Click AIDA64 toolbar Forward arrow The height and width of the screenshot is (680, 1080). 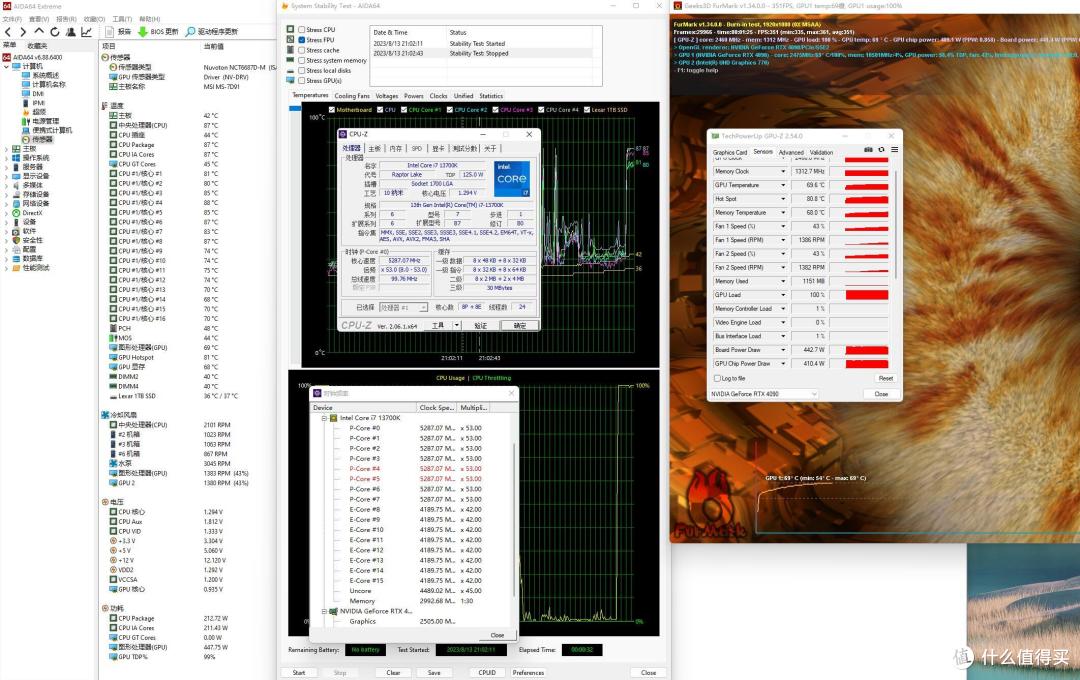(x=23, y=32)
